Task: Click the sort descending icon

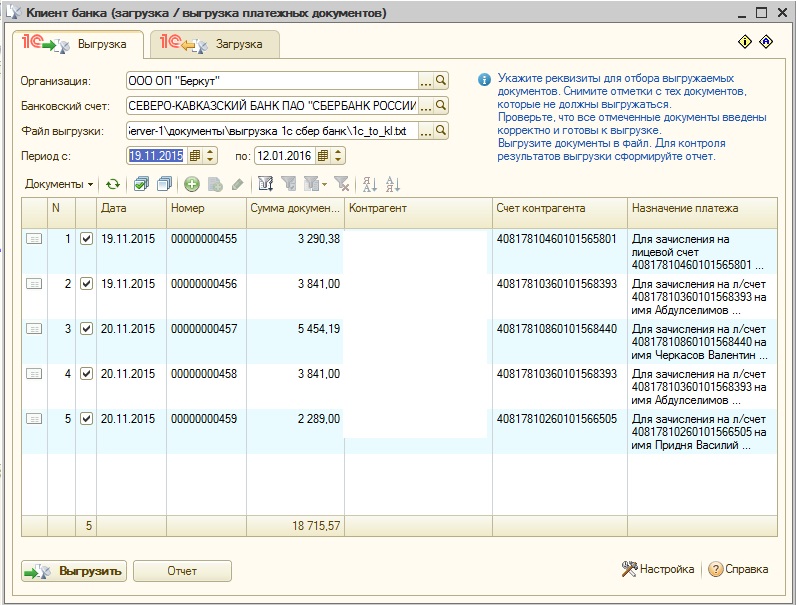Action: pyautogui.click(x=392, y=184)
